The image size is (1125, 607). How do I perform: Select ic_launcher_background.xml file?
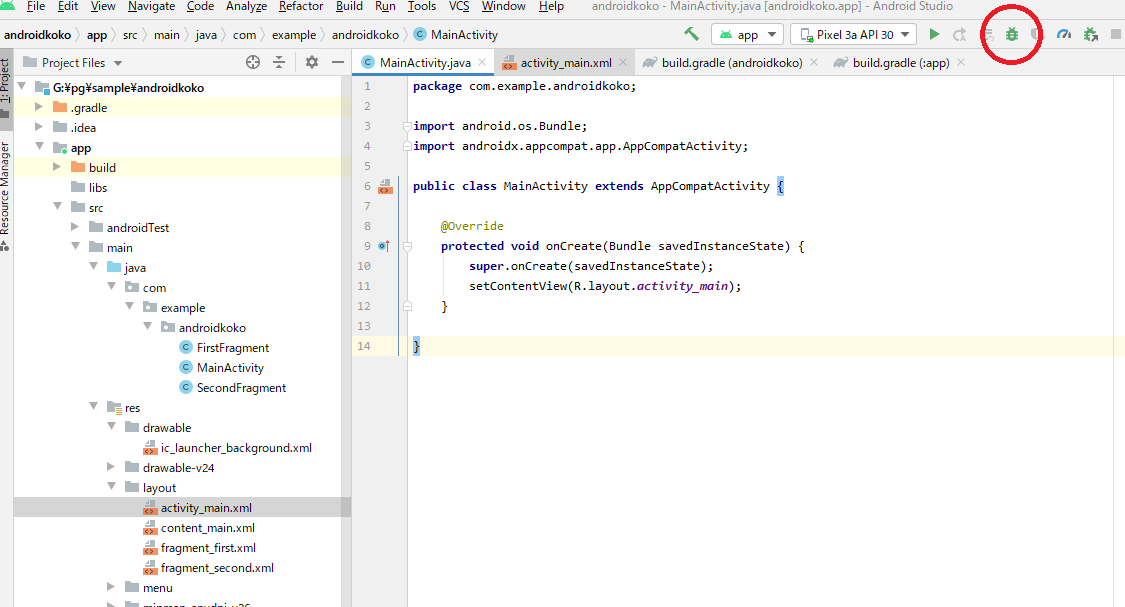coord(236,448)
